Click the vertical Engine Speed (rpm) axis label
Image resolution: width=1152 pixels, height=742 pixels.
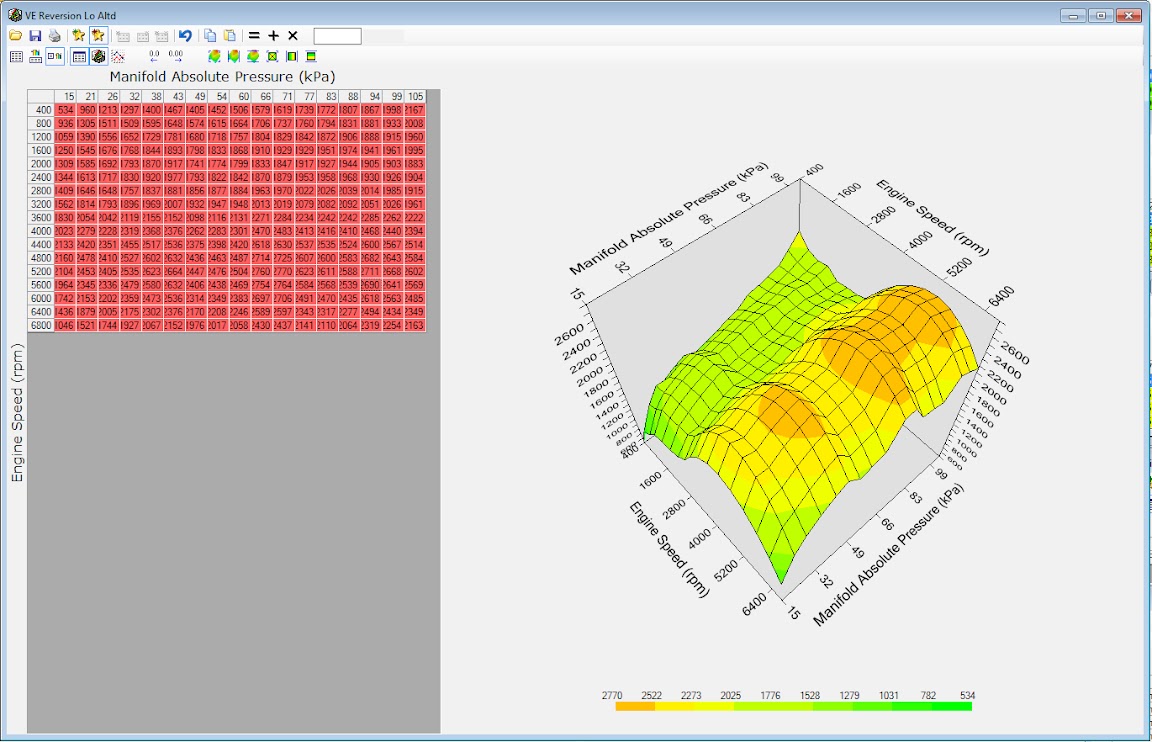pos(17,413)
